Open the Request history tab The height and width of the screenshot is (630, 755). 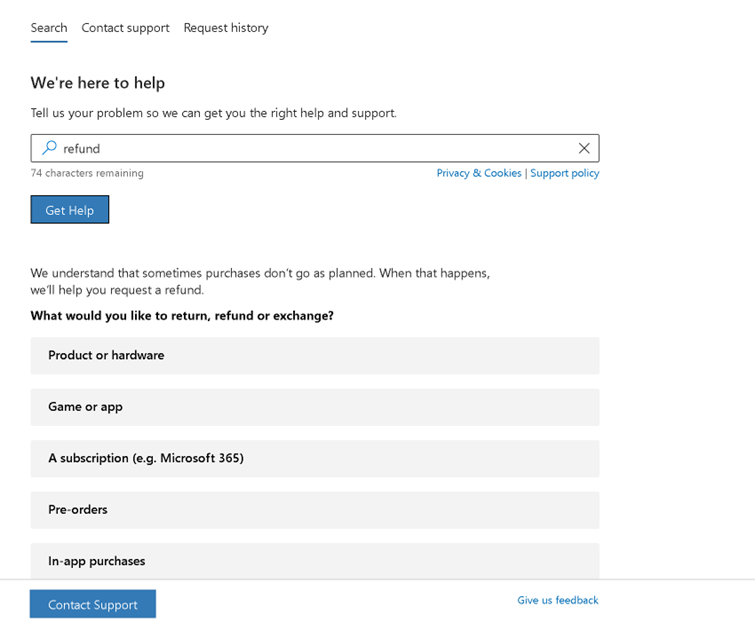click(x=226, y=28)
